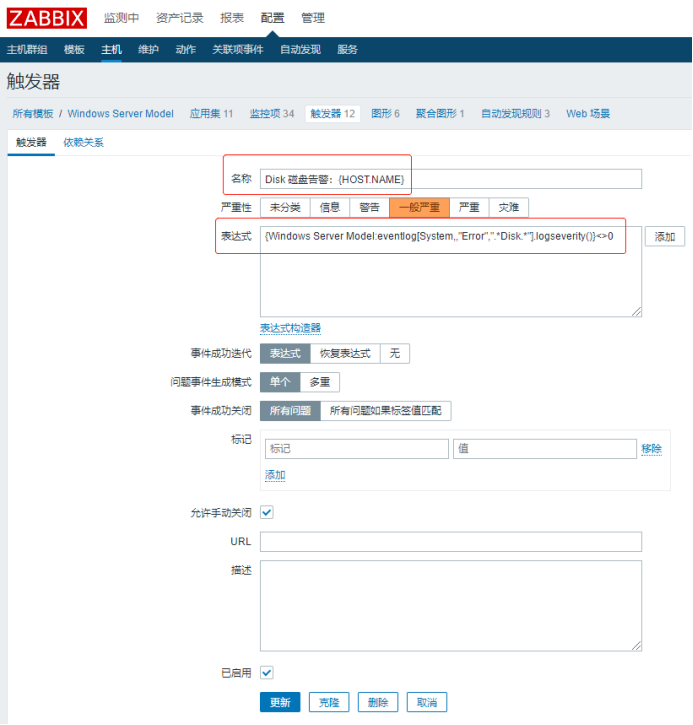
Task: Go to 动作 submenu
Action: [x=185, y=49]
